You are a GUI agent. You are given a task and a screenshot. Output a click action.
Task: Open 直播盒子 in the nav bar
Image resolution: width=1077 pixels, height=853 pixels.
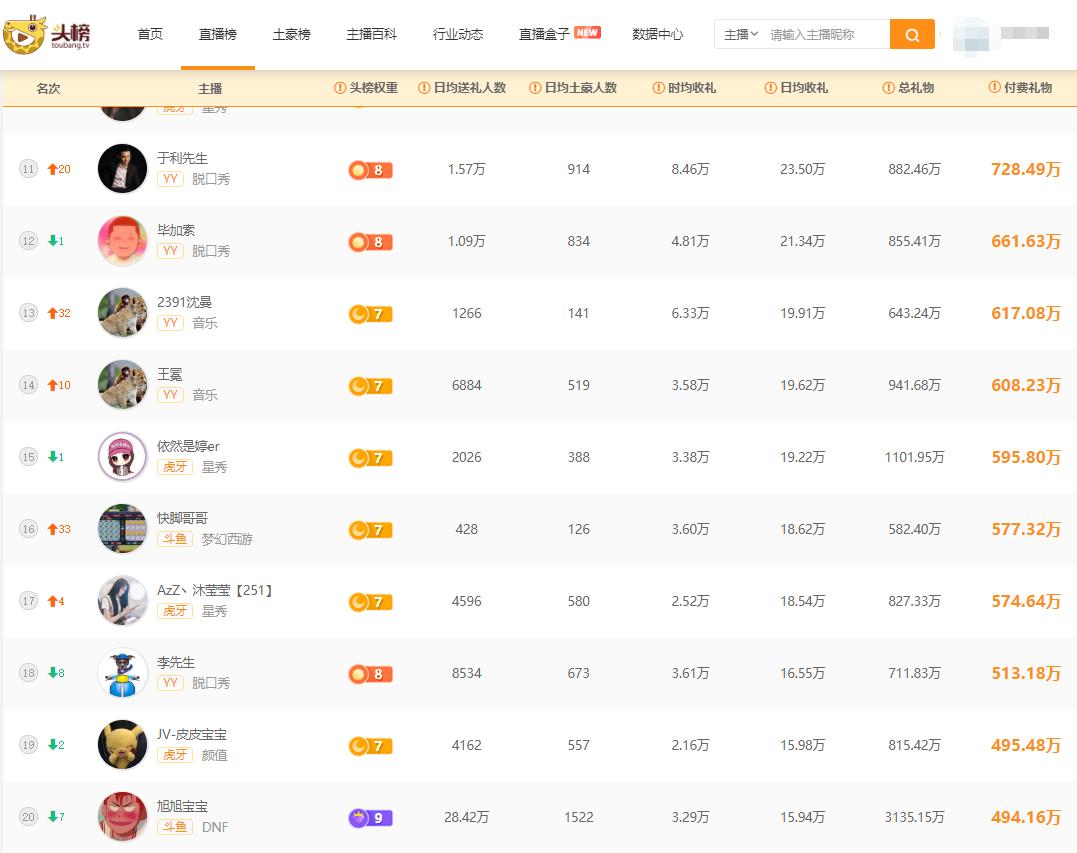pos(544,34)
